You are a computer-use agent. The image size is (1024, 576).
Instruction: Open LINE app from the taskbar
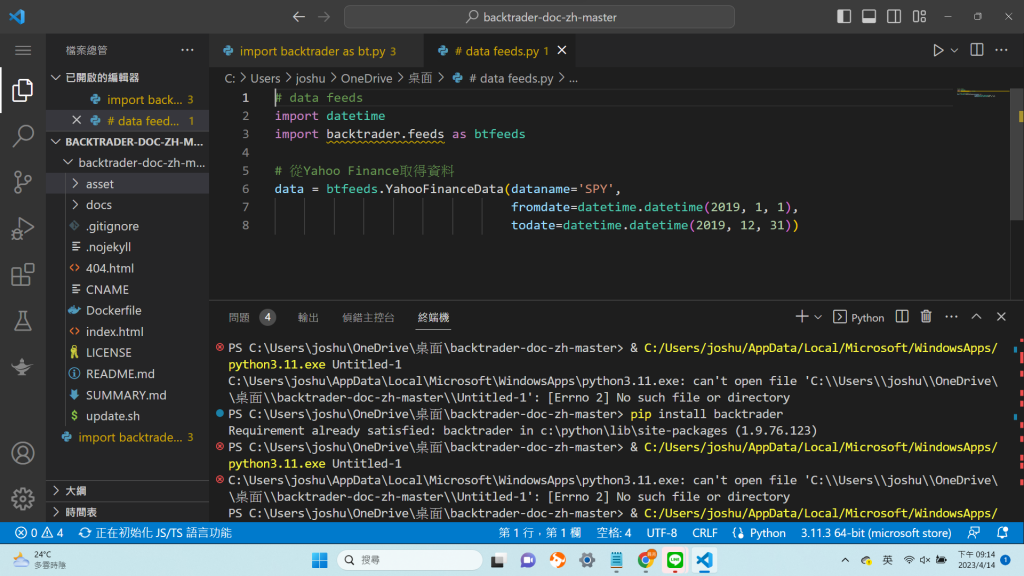click(675, 560)
